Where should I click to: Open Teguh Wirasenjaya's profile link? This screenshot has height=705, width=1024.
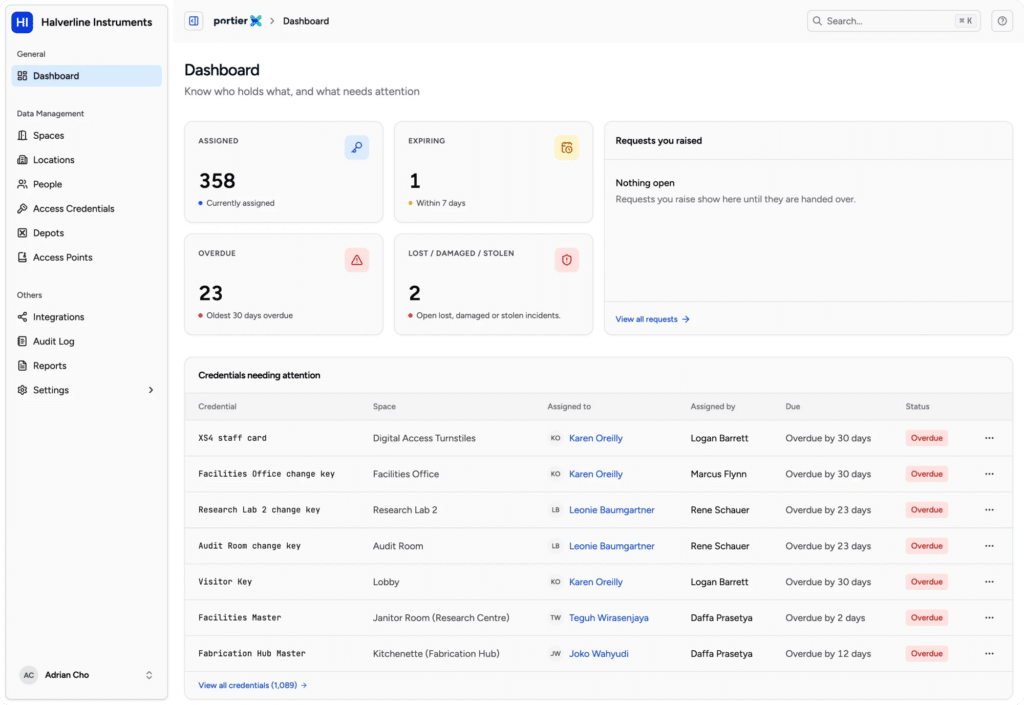(609, 618)
